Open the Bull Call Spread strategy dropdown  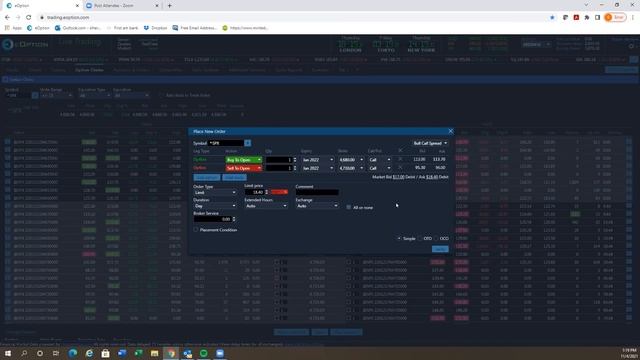(430, 143)
